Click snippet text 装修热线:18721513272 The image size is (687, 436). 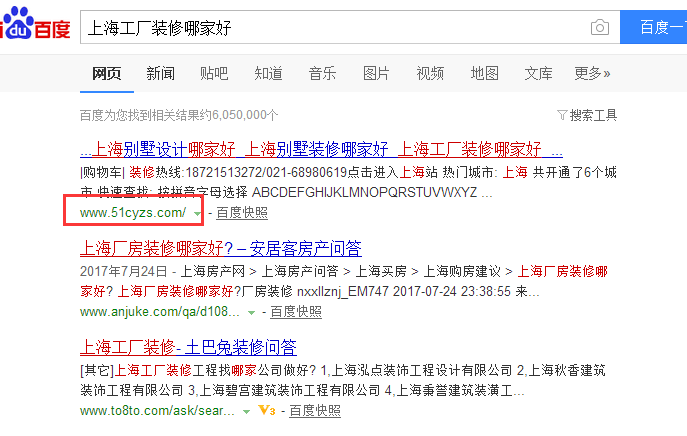[195, 172]
